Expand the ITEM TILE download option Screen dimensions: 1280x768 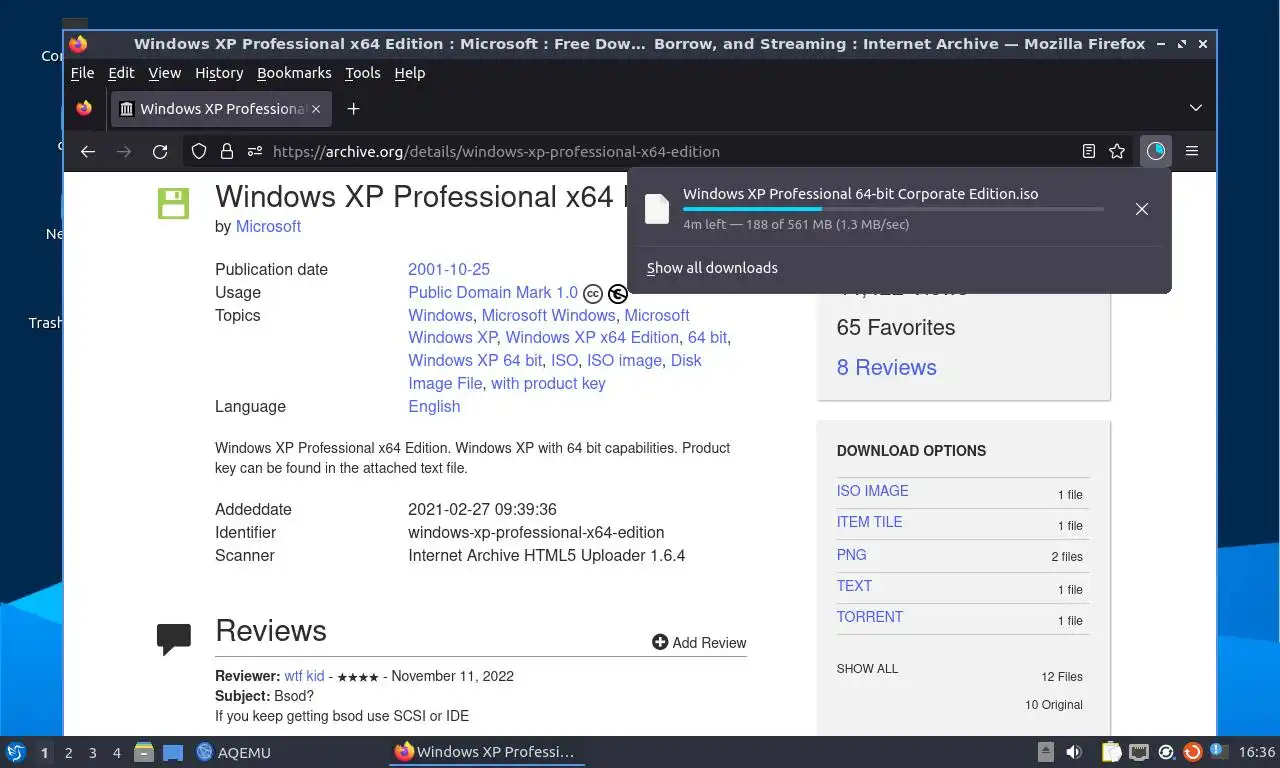870,522
